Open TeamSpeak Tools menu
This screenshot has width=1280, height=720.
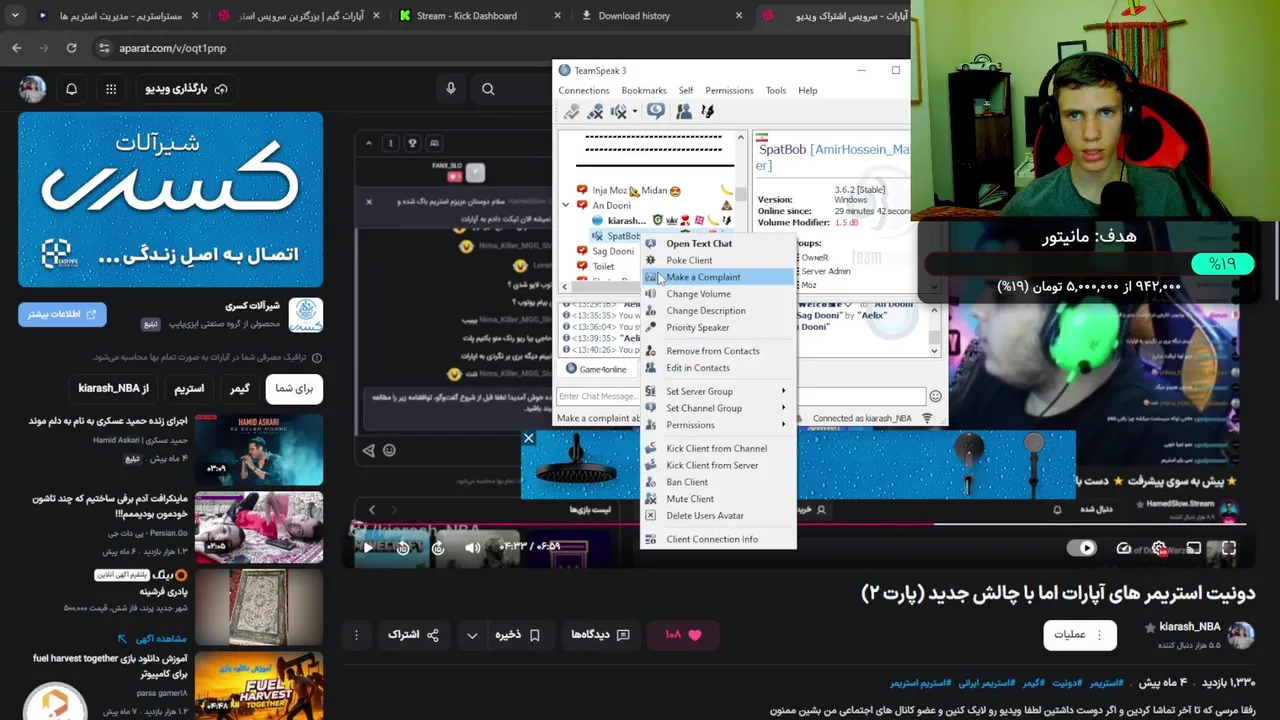point(776,90)
